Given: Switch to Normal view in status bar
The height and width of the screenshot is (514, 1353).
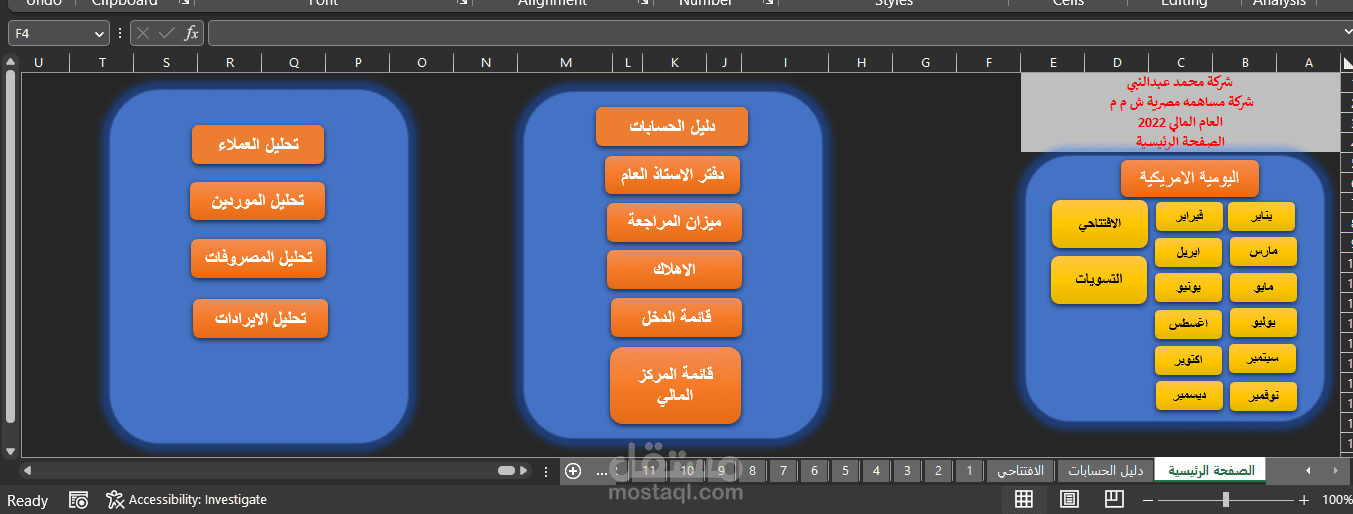Looking at the screenshot, I should pos(1024,499).
